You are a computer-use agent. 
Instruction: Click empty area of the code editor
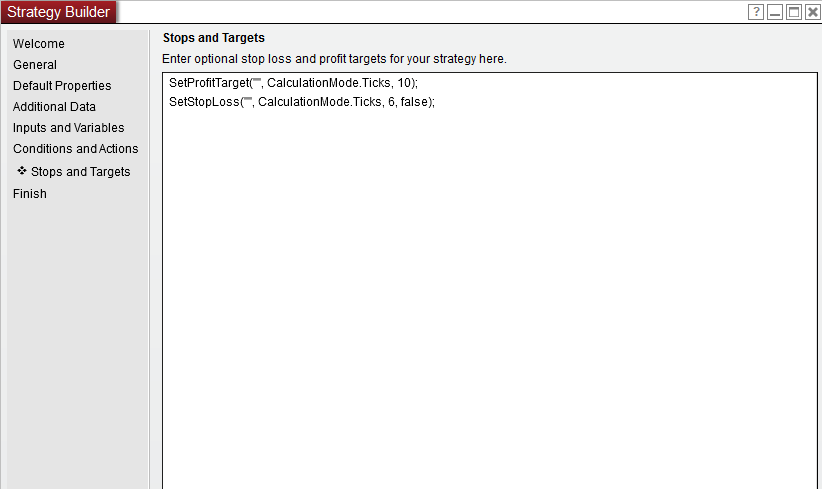tap(488, 300)
